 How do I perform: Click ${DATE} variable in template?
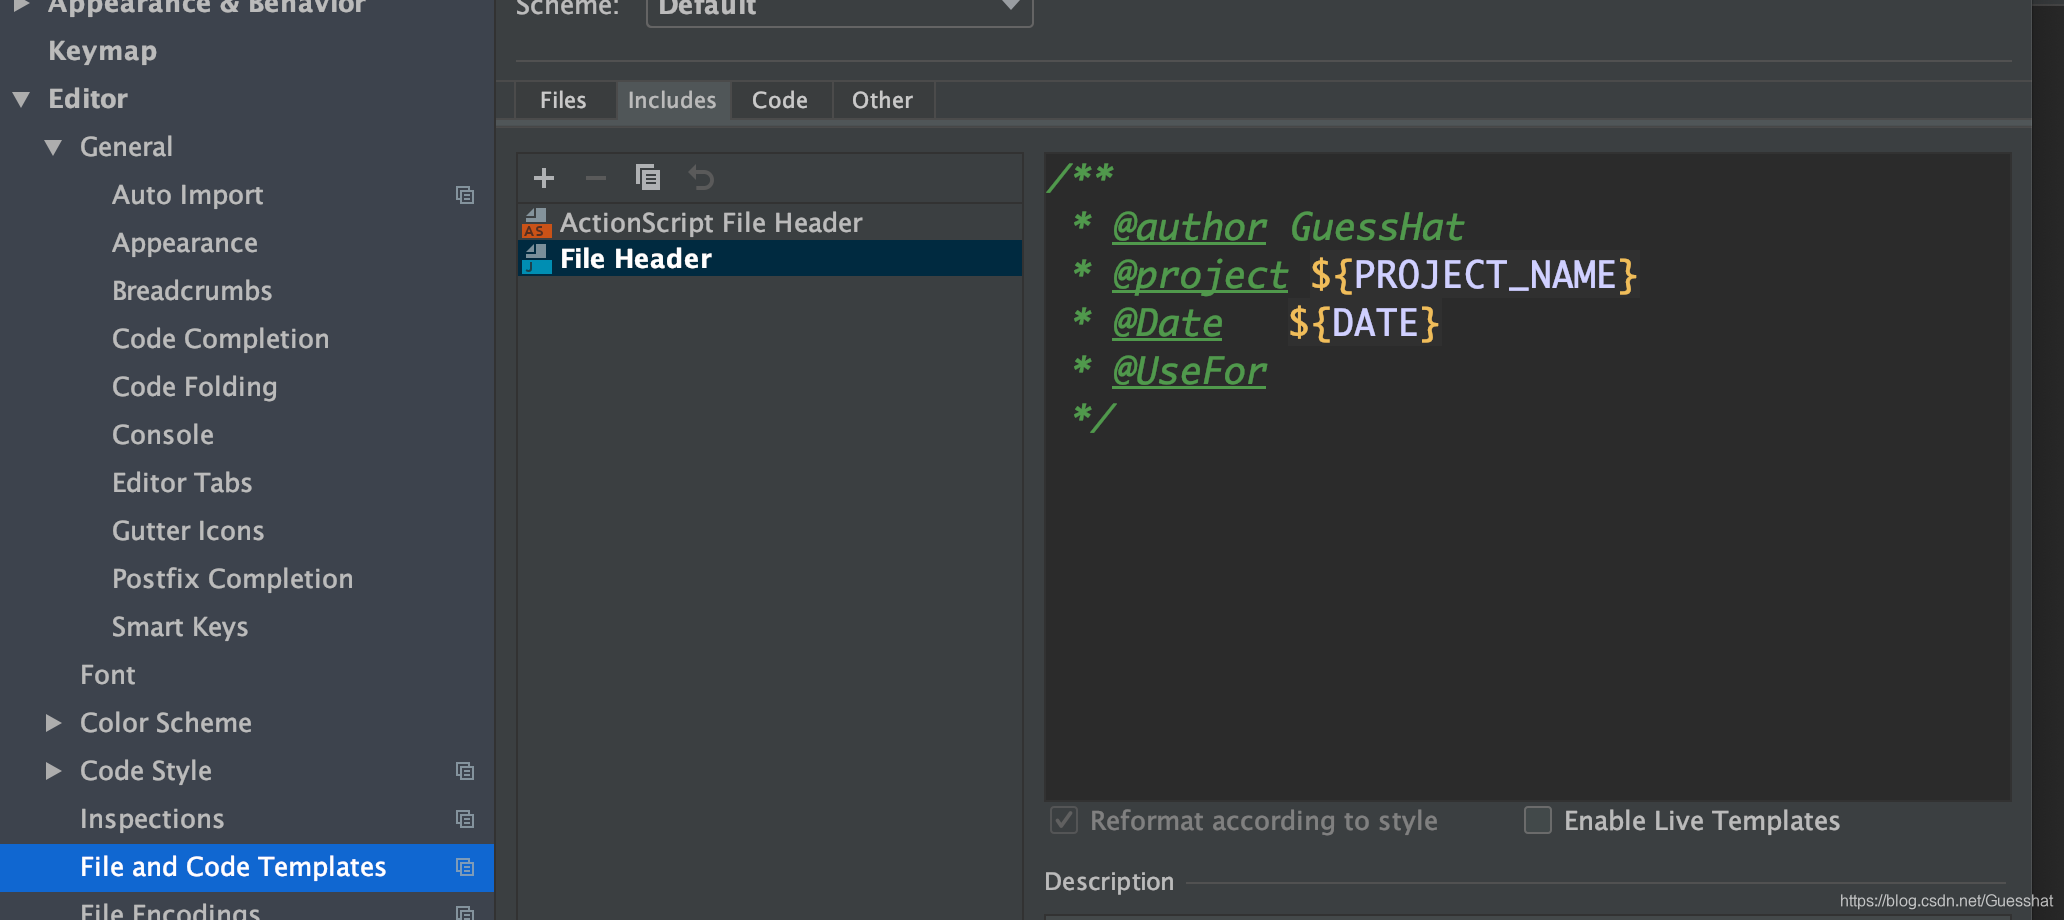coord(1363,323)
